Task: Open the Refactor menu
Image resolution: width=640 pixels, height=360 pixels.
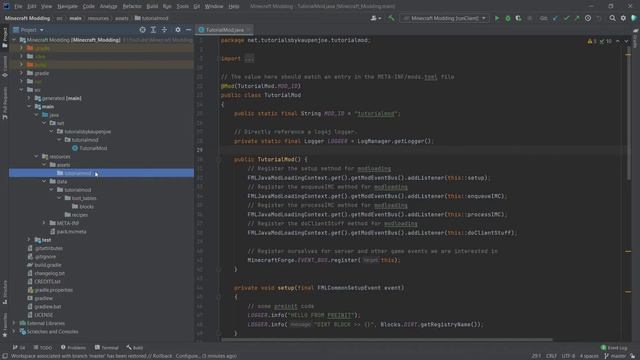Action: coord(132,7)
